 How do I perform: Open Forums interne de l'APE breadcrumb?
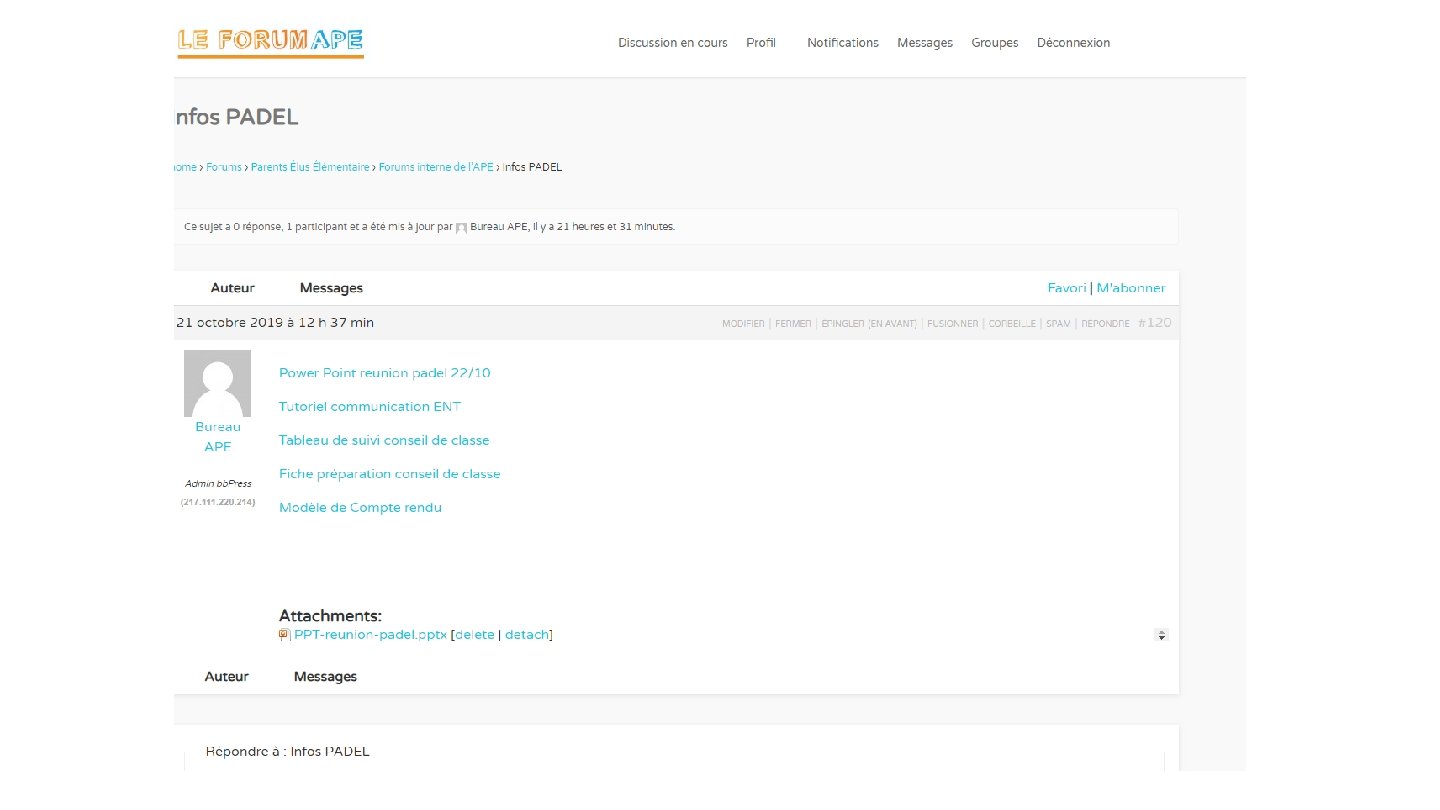pos(436,167)
